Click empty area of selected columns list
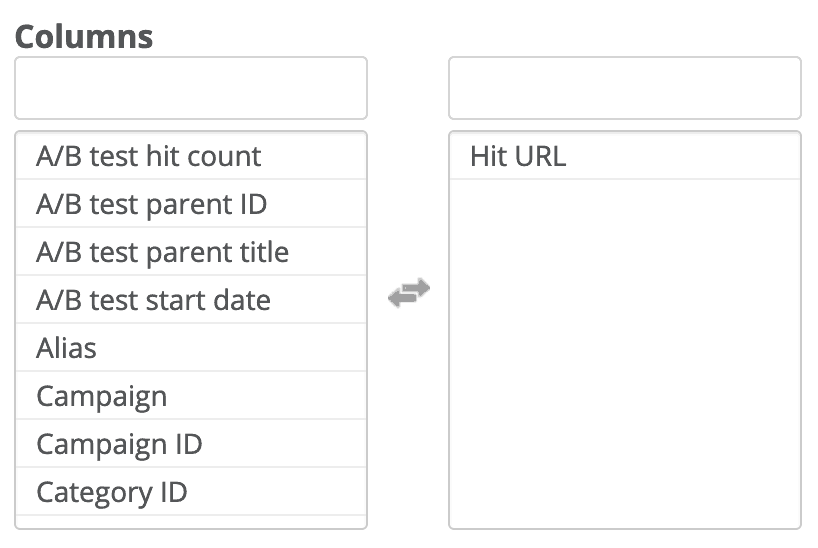The height and width of the screenshot is (548, 818). [x=625, y=353]
